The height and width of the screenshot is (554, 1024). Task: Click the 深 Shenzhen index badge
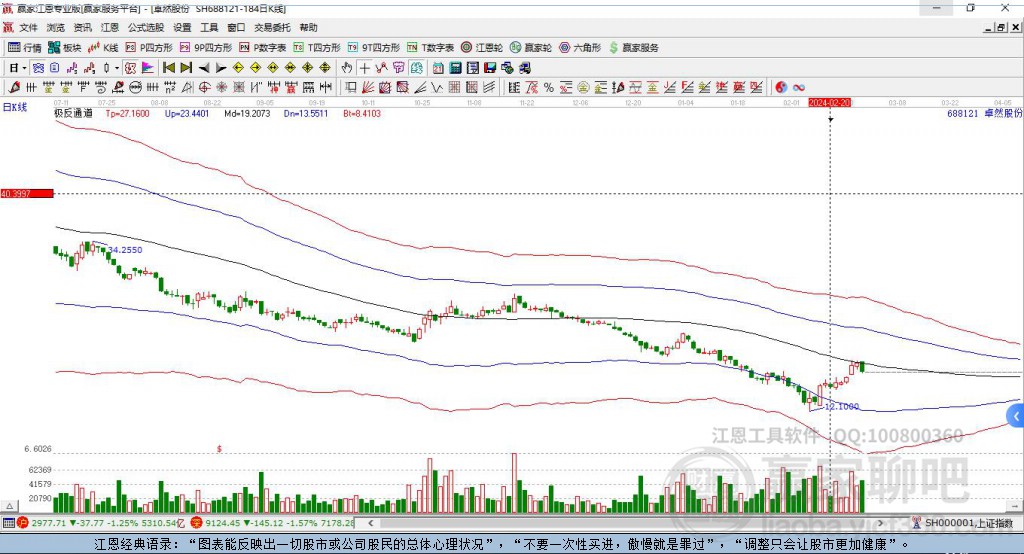(x=197, y=523)
